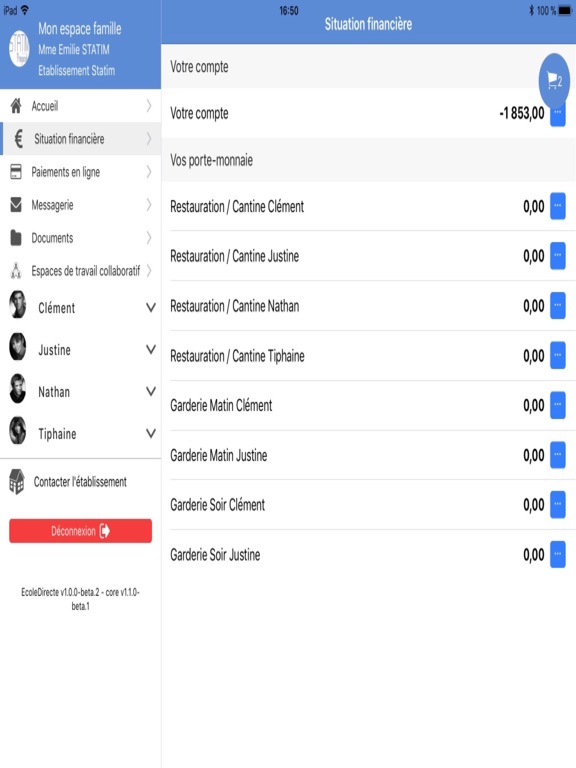The width and height of the screenshot is (576, 768).
Task: Open details button for Restauration / Cantine Clément
Action: click(557, 206)
